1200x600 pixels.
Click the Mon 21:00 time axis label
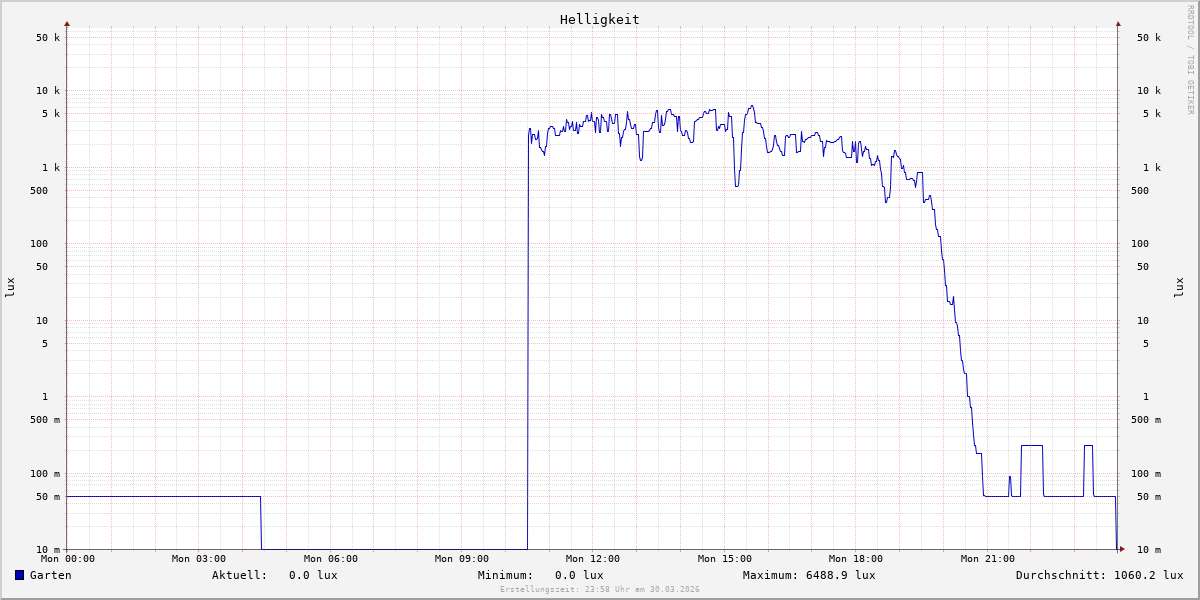(x=988, y=559)
